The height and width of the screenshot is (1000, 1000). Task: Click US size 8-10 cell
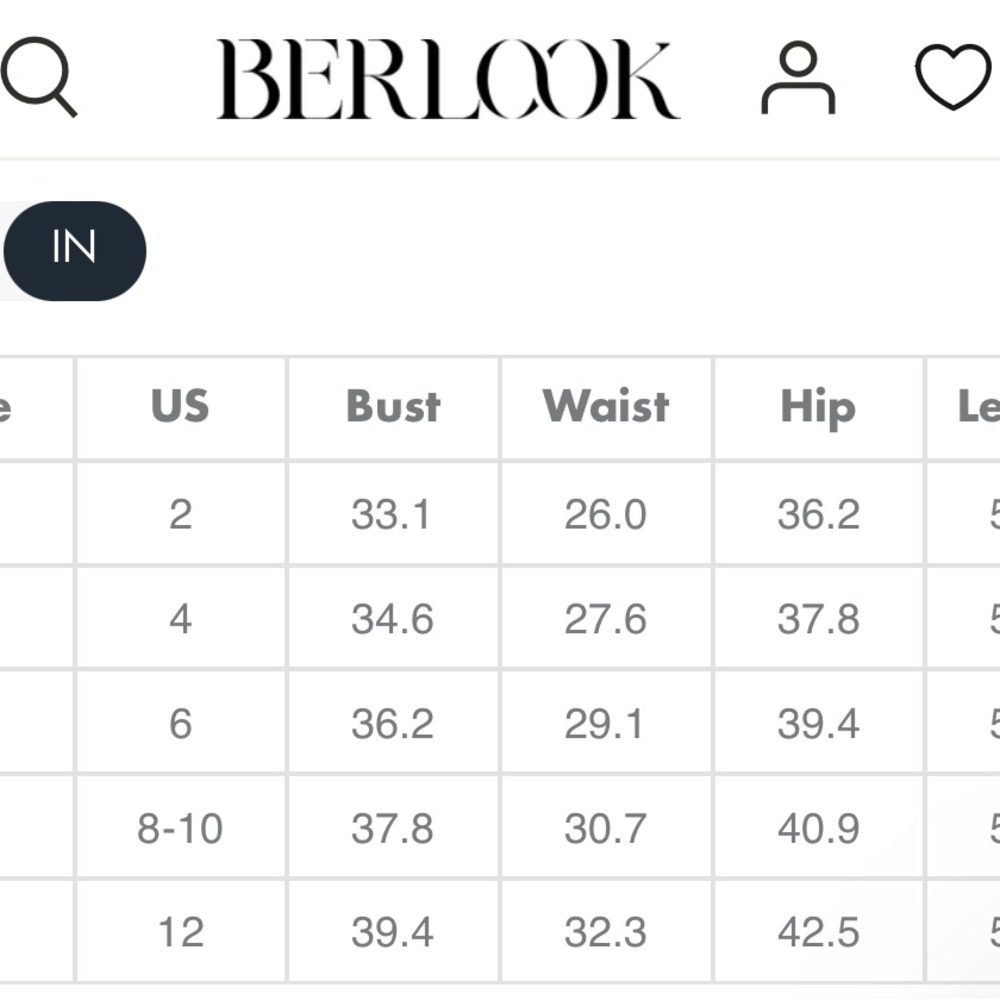(x=180, y=828)
